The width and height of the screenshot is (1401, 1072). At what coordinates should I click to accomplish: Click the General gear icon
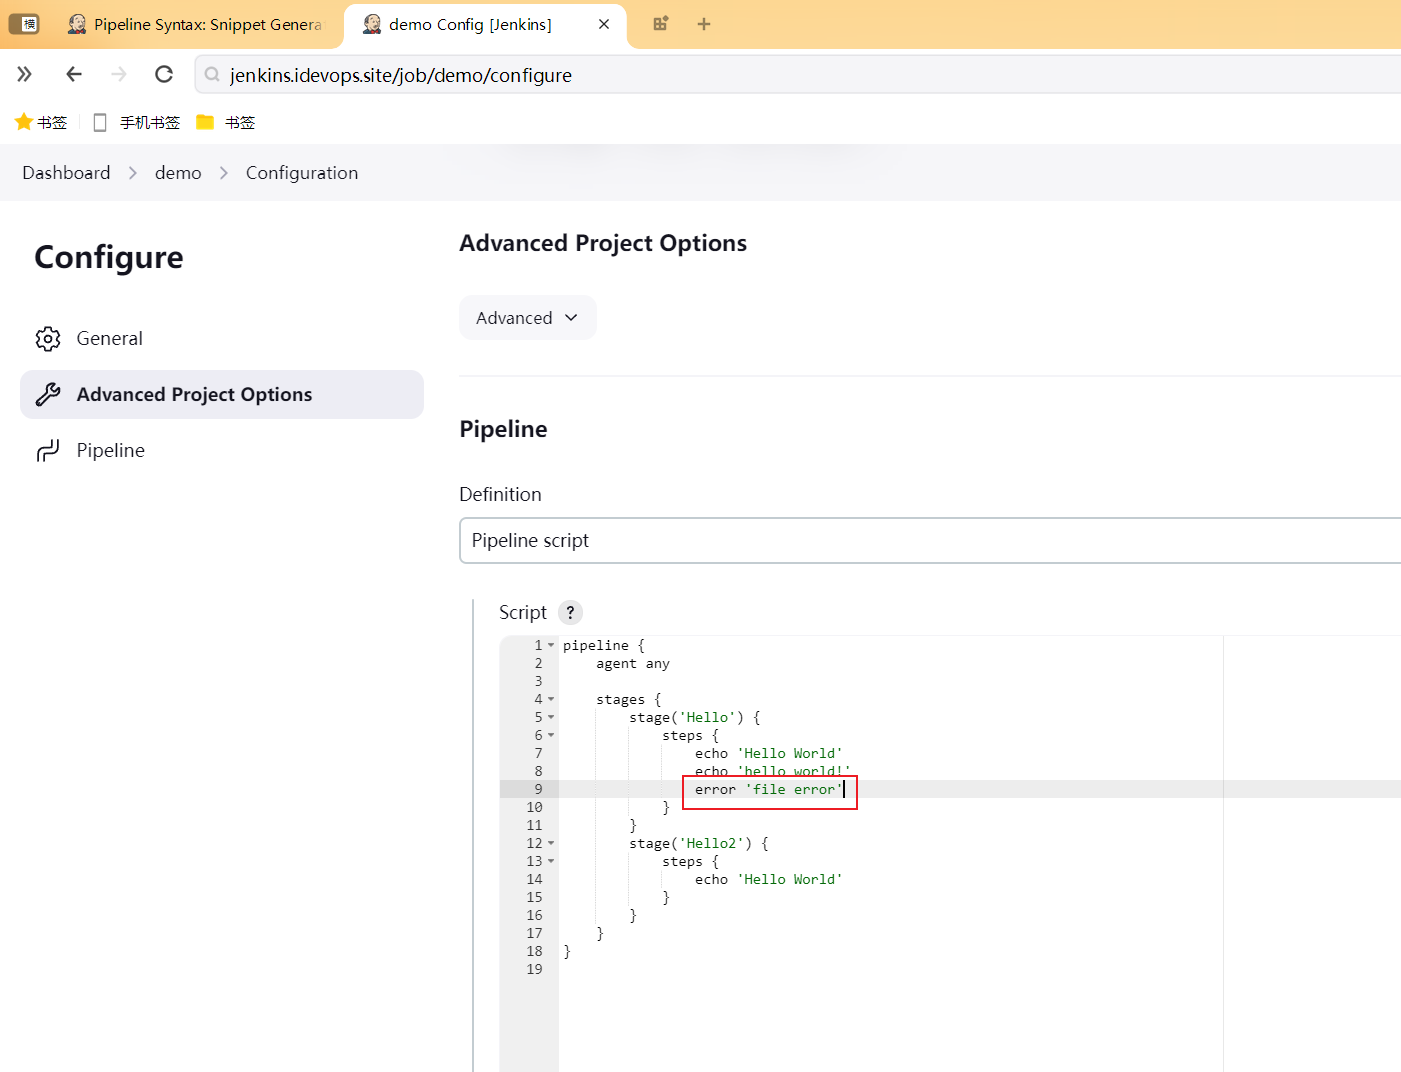coord(48,339)
